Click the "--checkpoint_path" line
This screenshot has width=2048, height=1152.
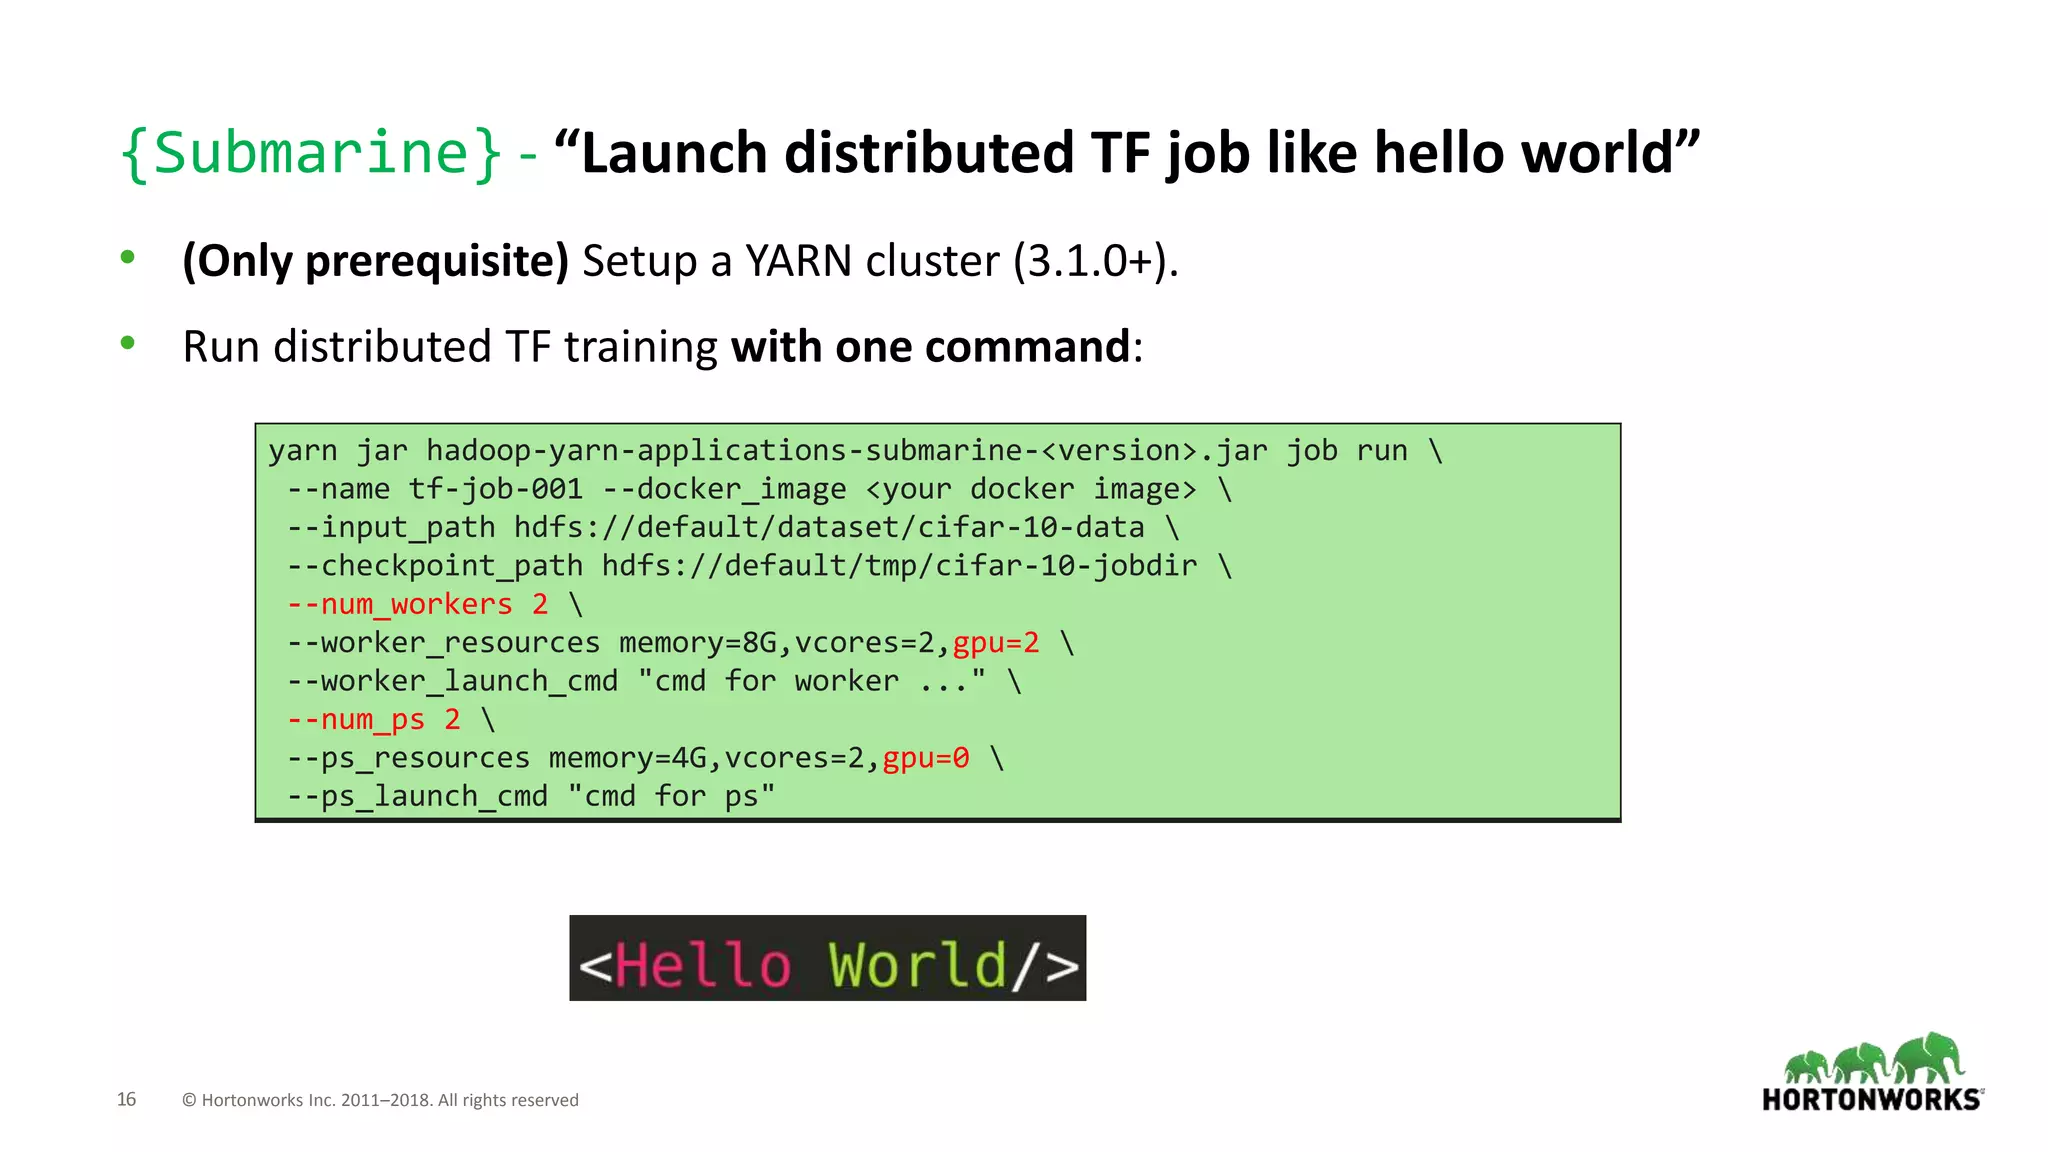point(760,566)
